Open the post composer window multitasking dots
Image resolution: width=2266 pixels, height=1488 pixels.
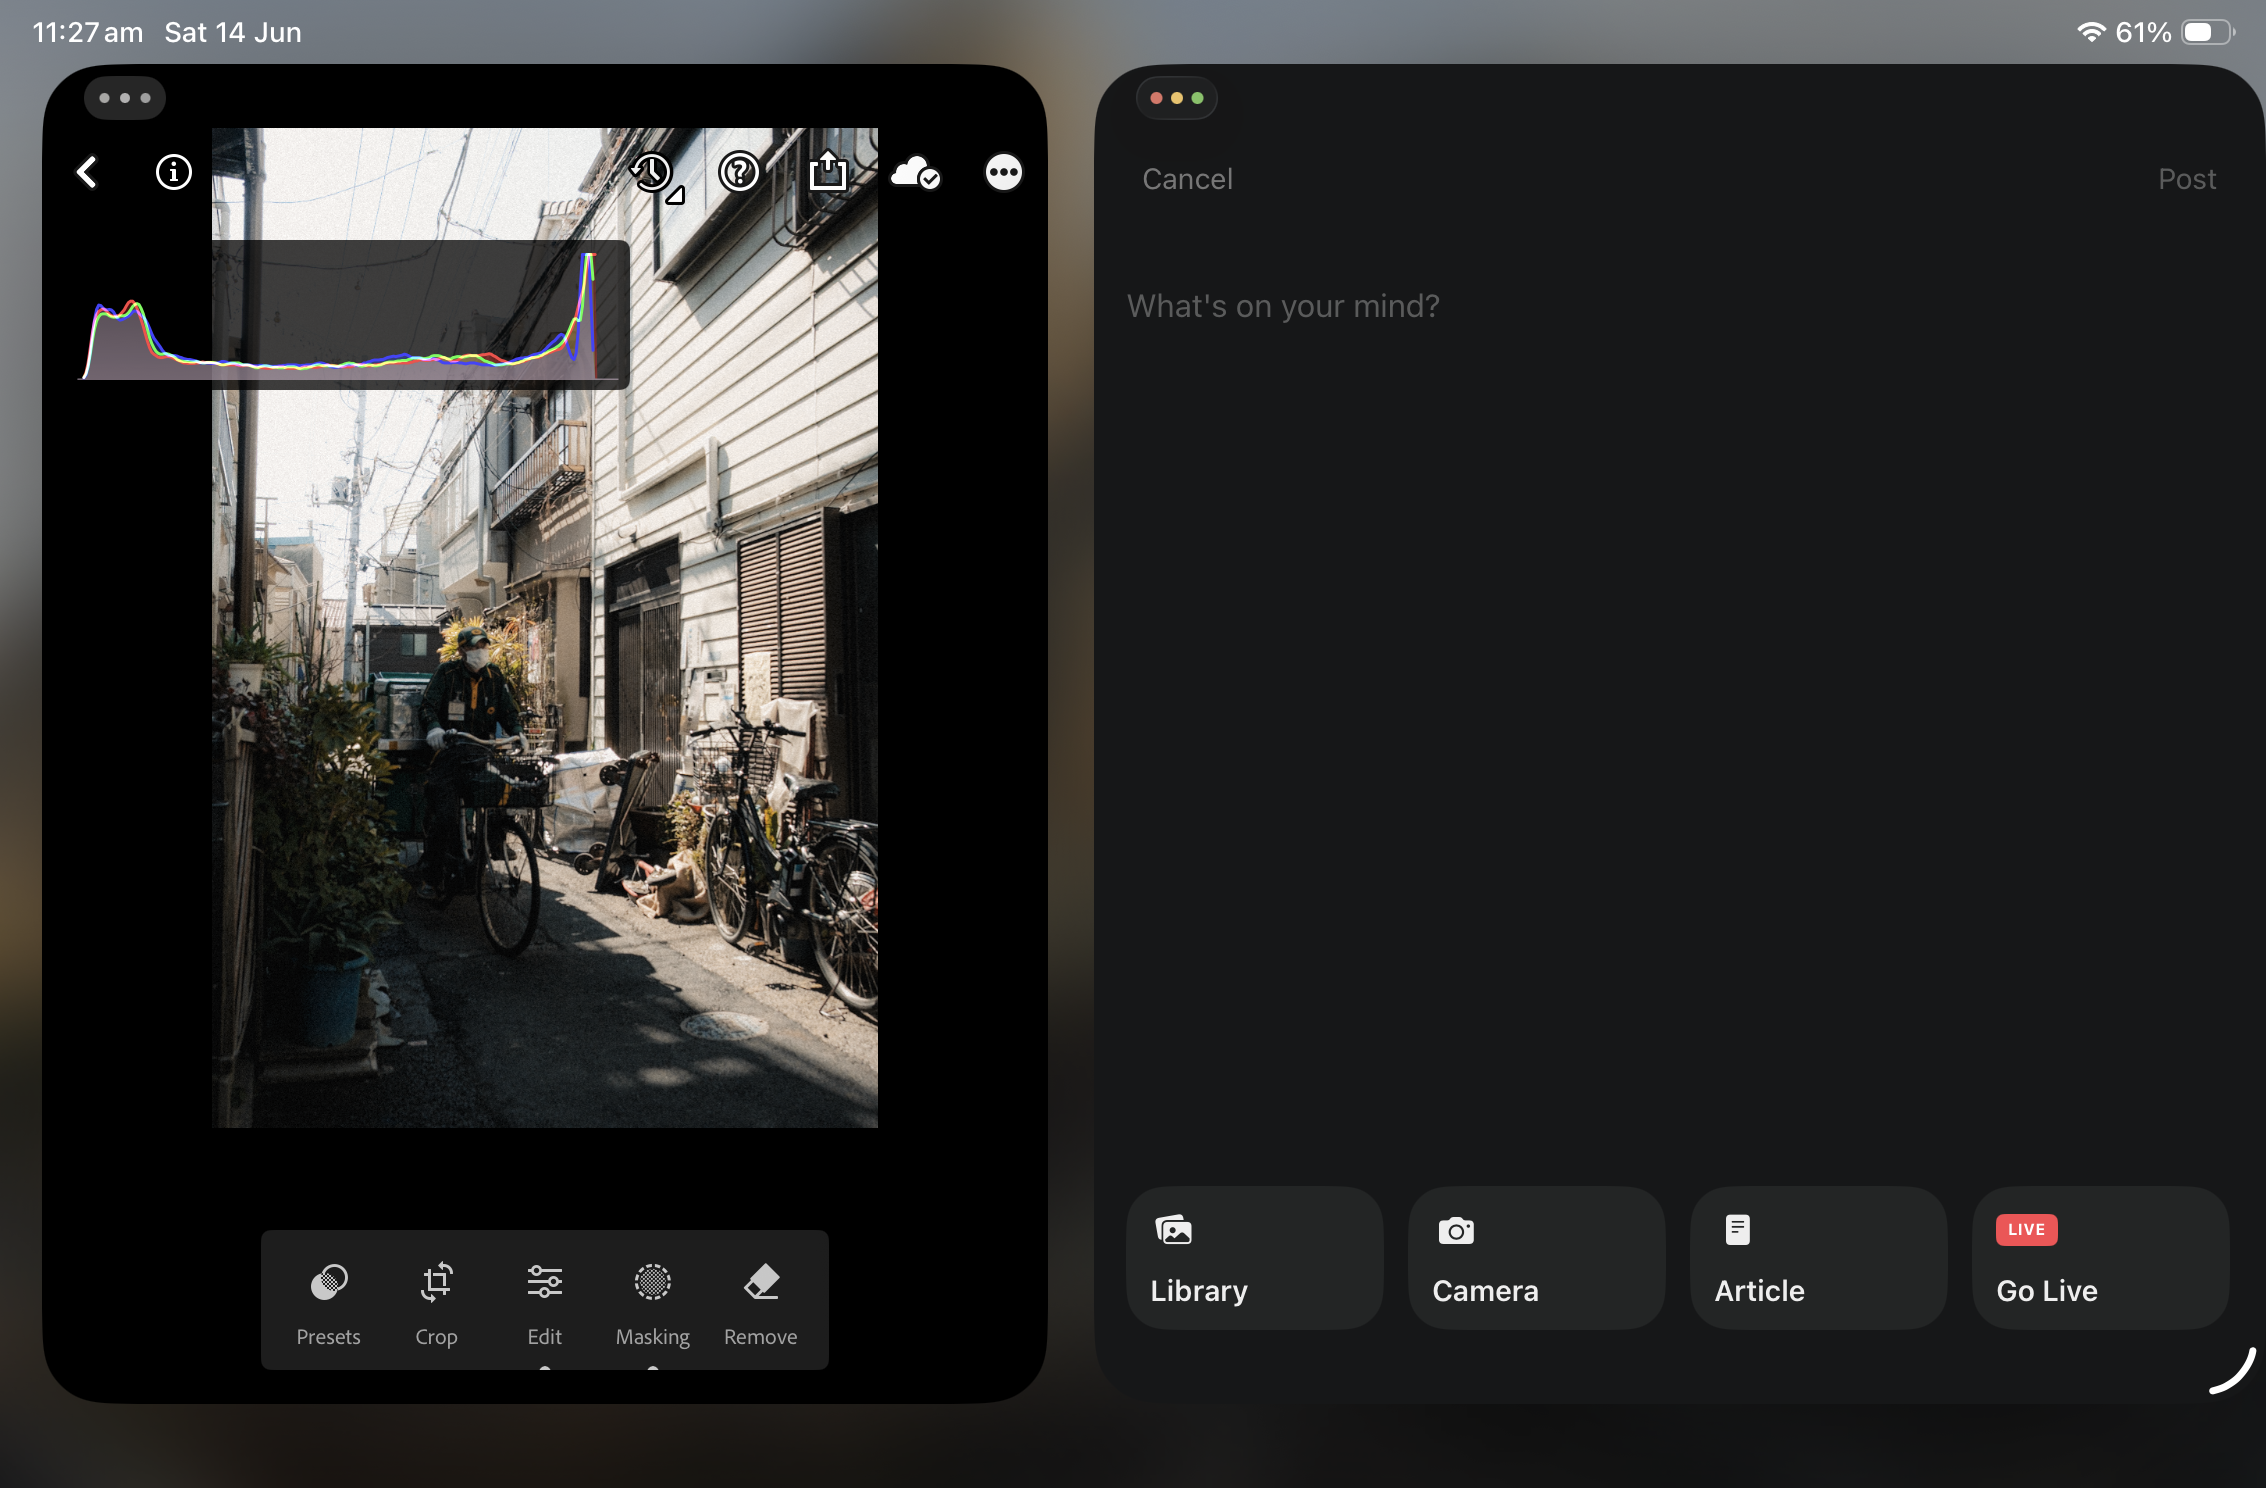(1176, 98)
